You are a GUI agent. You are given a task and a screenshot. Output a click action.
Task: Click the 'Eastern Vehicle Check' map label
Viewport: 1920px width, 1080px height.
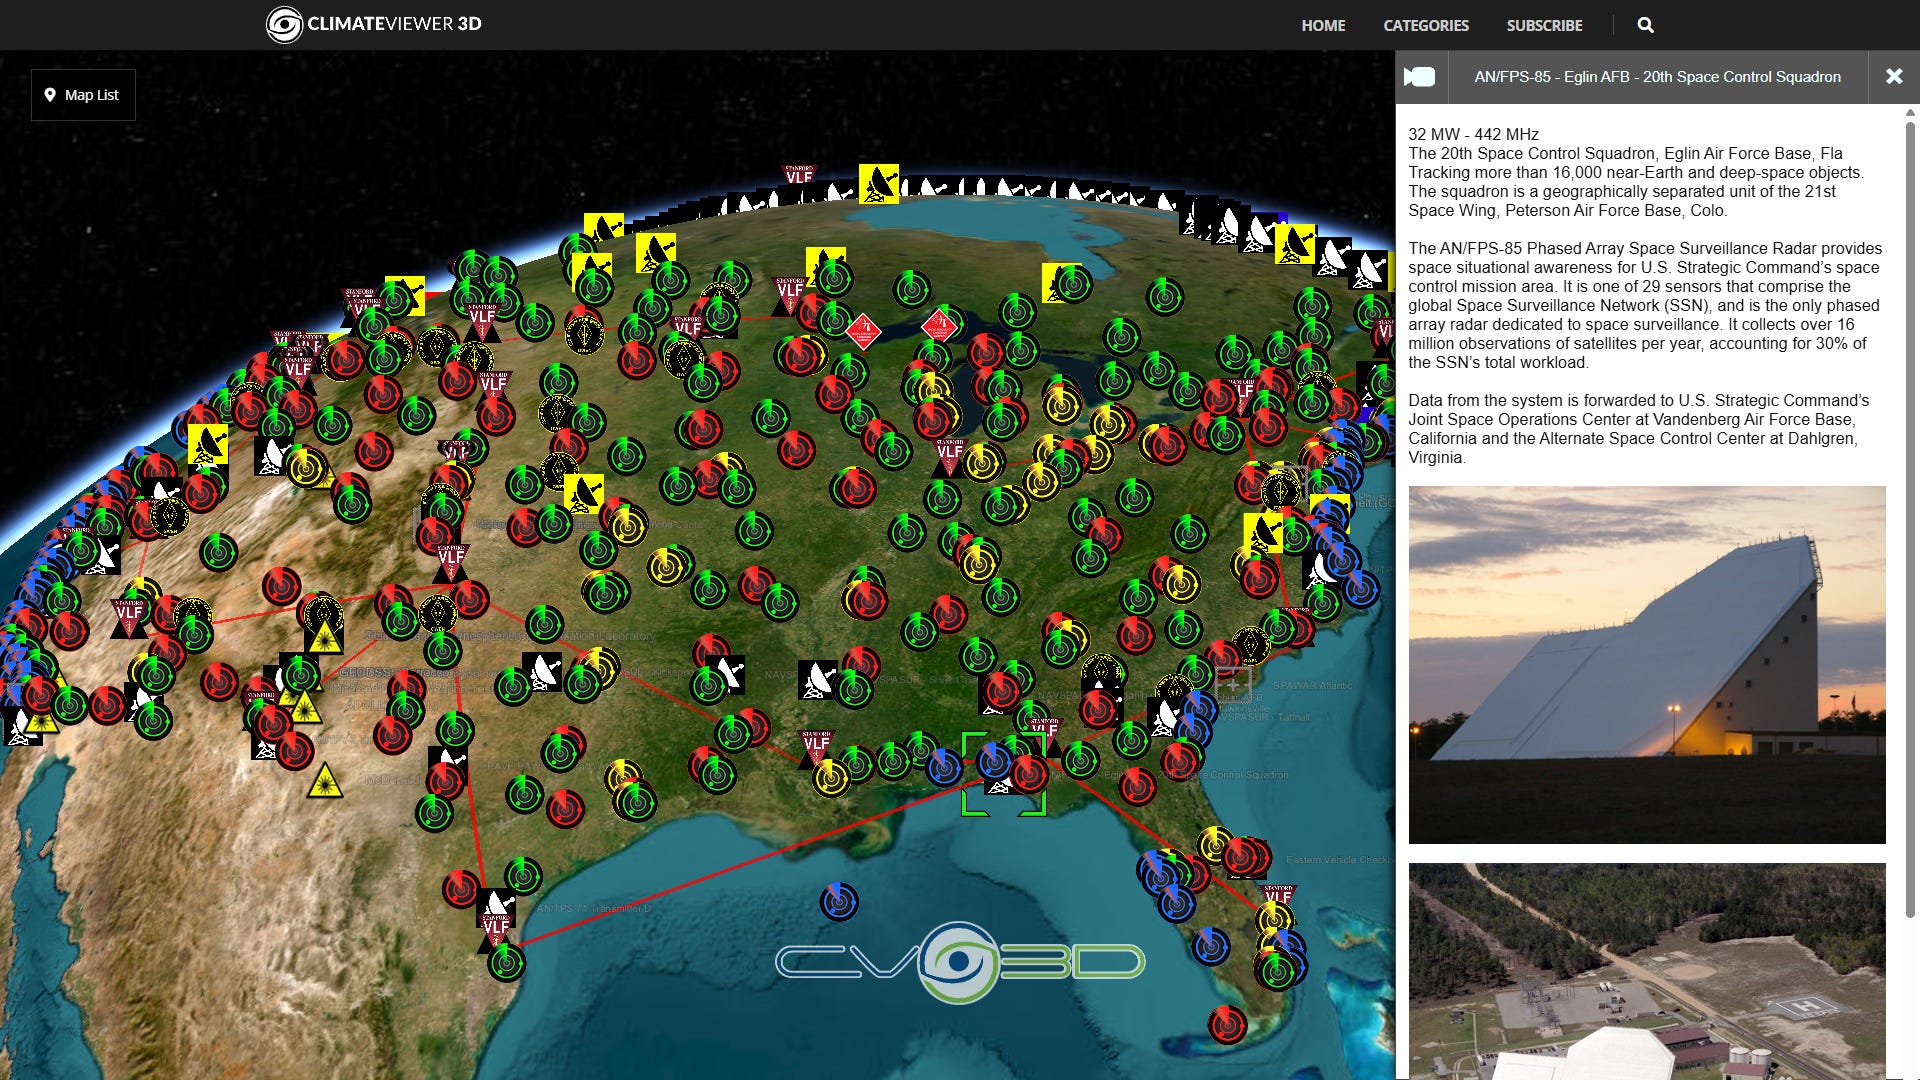pyautogui.click(x=1338, y=860)
